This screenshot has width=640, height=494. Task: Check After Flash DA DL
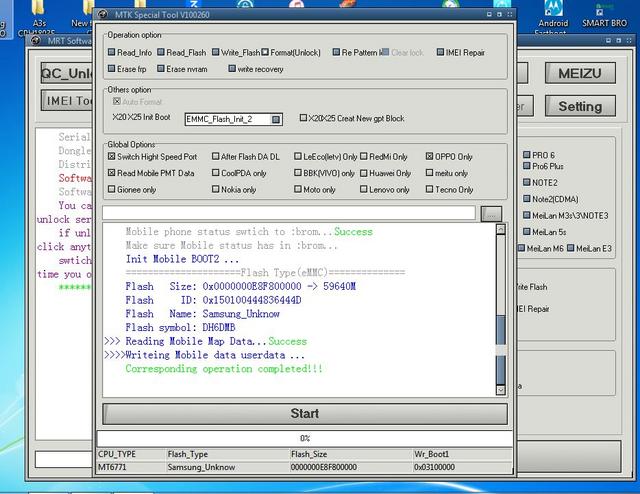(x=216, y=156)
